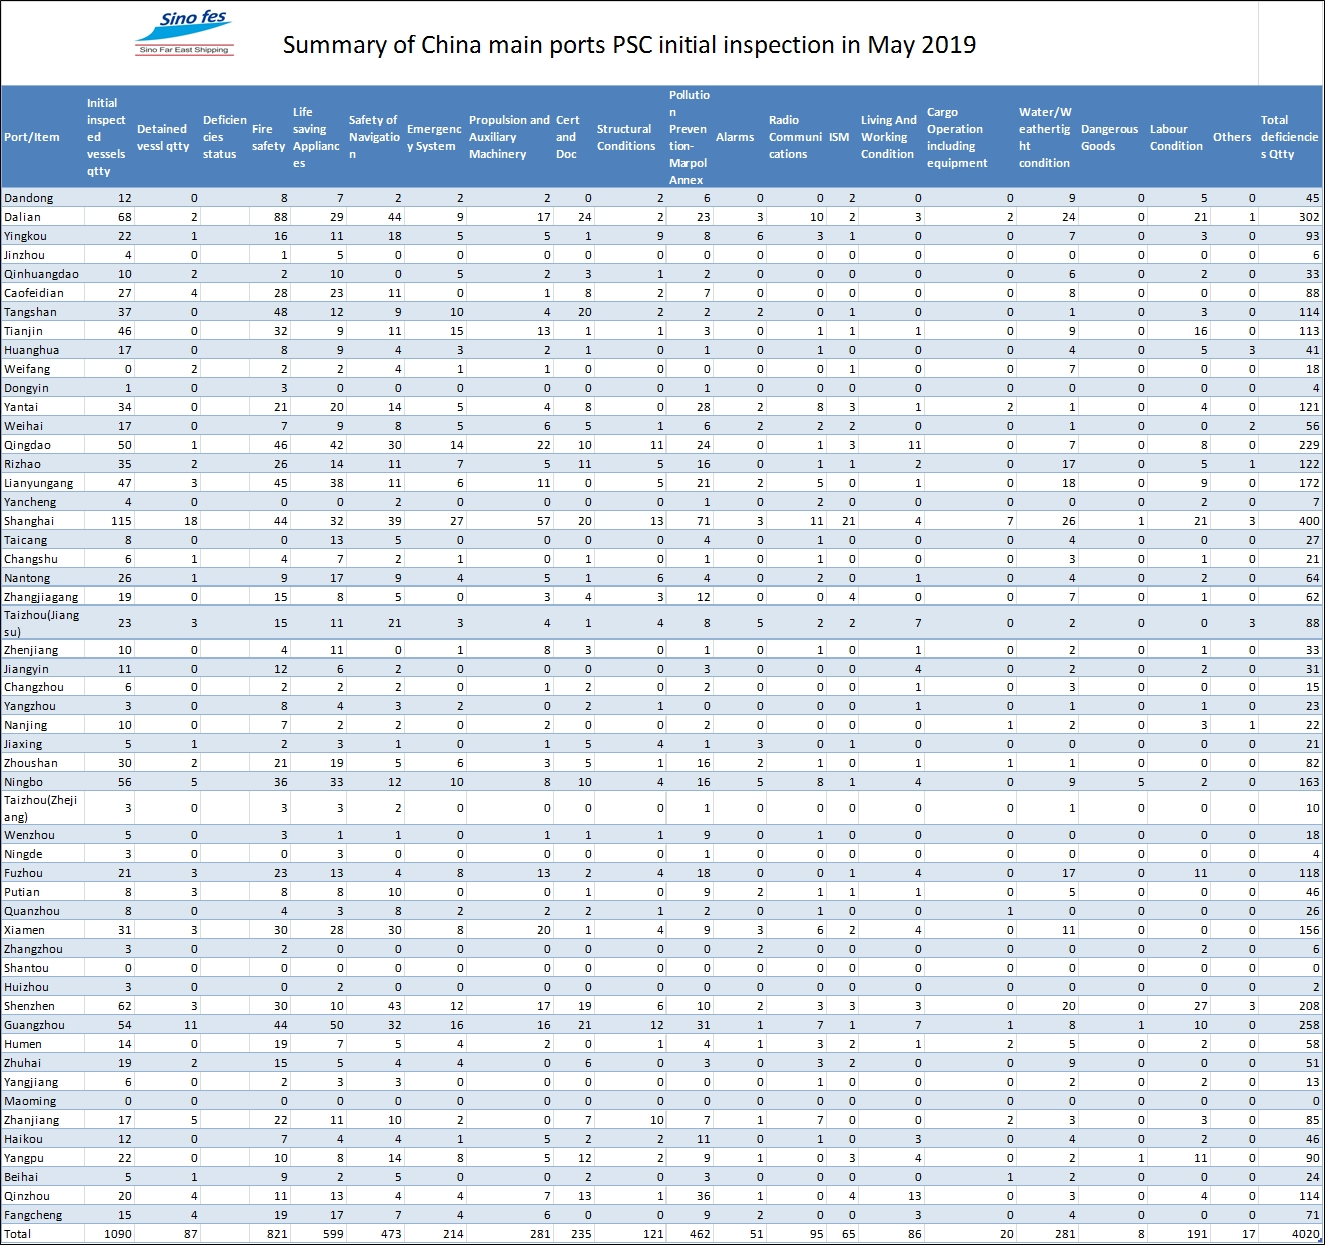The width and height of the screenshot is (1325, 1245).
Task: Select the Fuzhou port row label
Action: tap(23, 873)
